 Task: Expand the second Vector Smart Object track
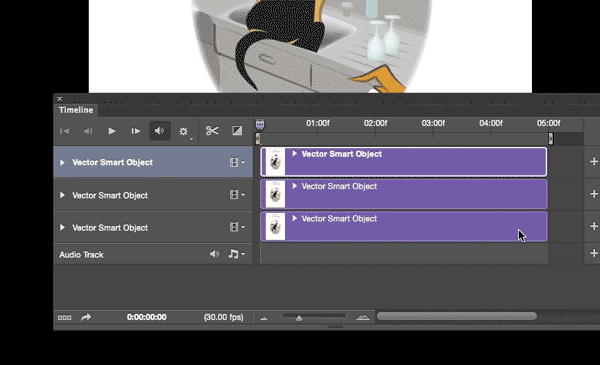pos(62,195)
